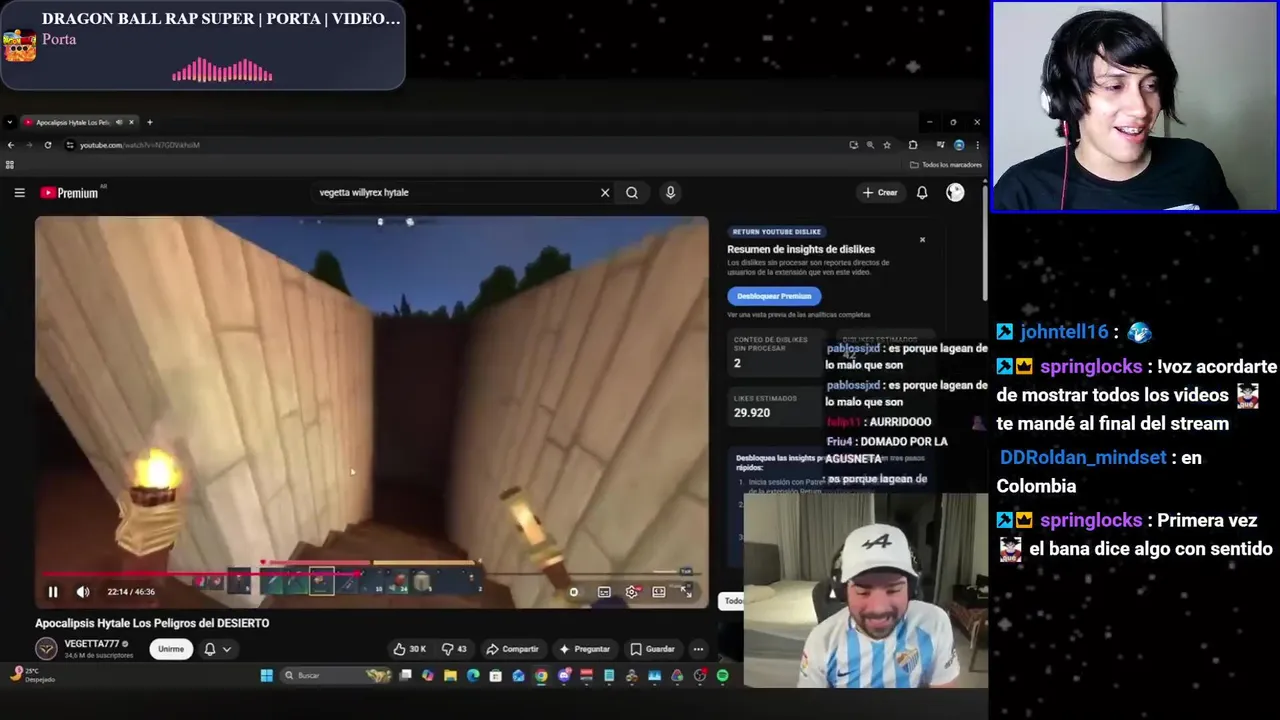Viewport: 1280px width, 720px height.
Task: Open Spotify from the taskbar
Action: pyautogui.click(x=722, y=676)
